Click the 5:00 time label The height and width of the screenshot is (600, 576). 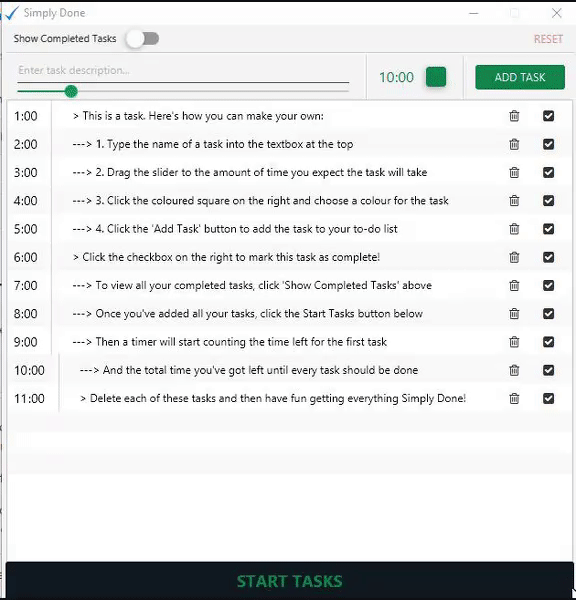pos(26,229)
